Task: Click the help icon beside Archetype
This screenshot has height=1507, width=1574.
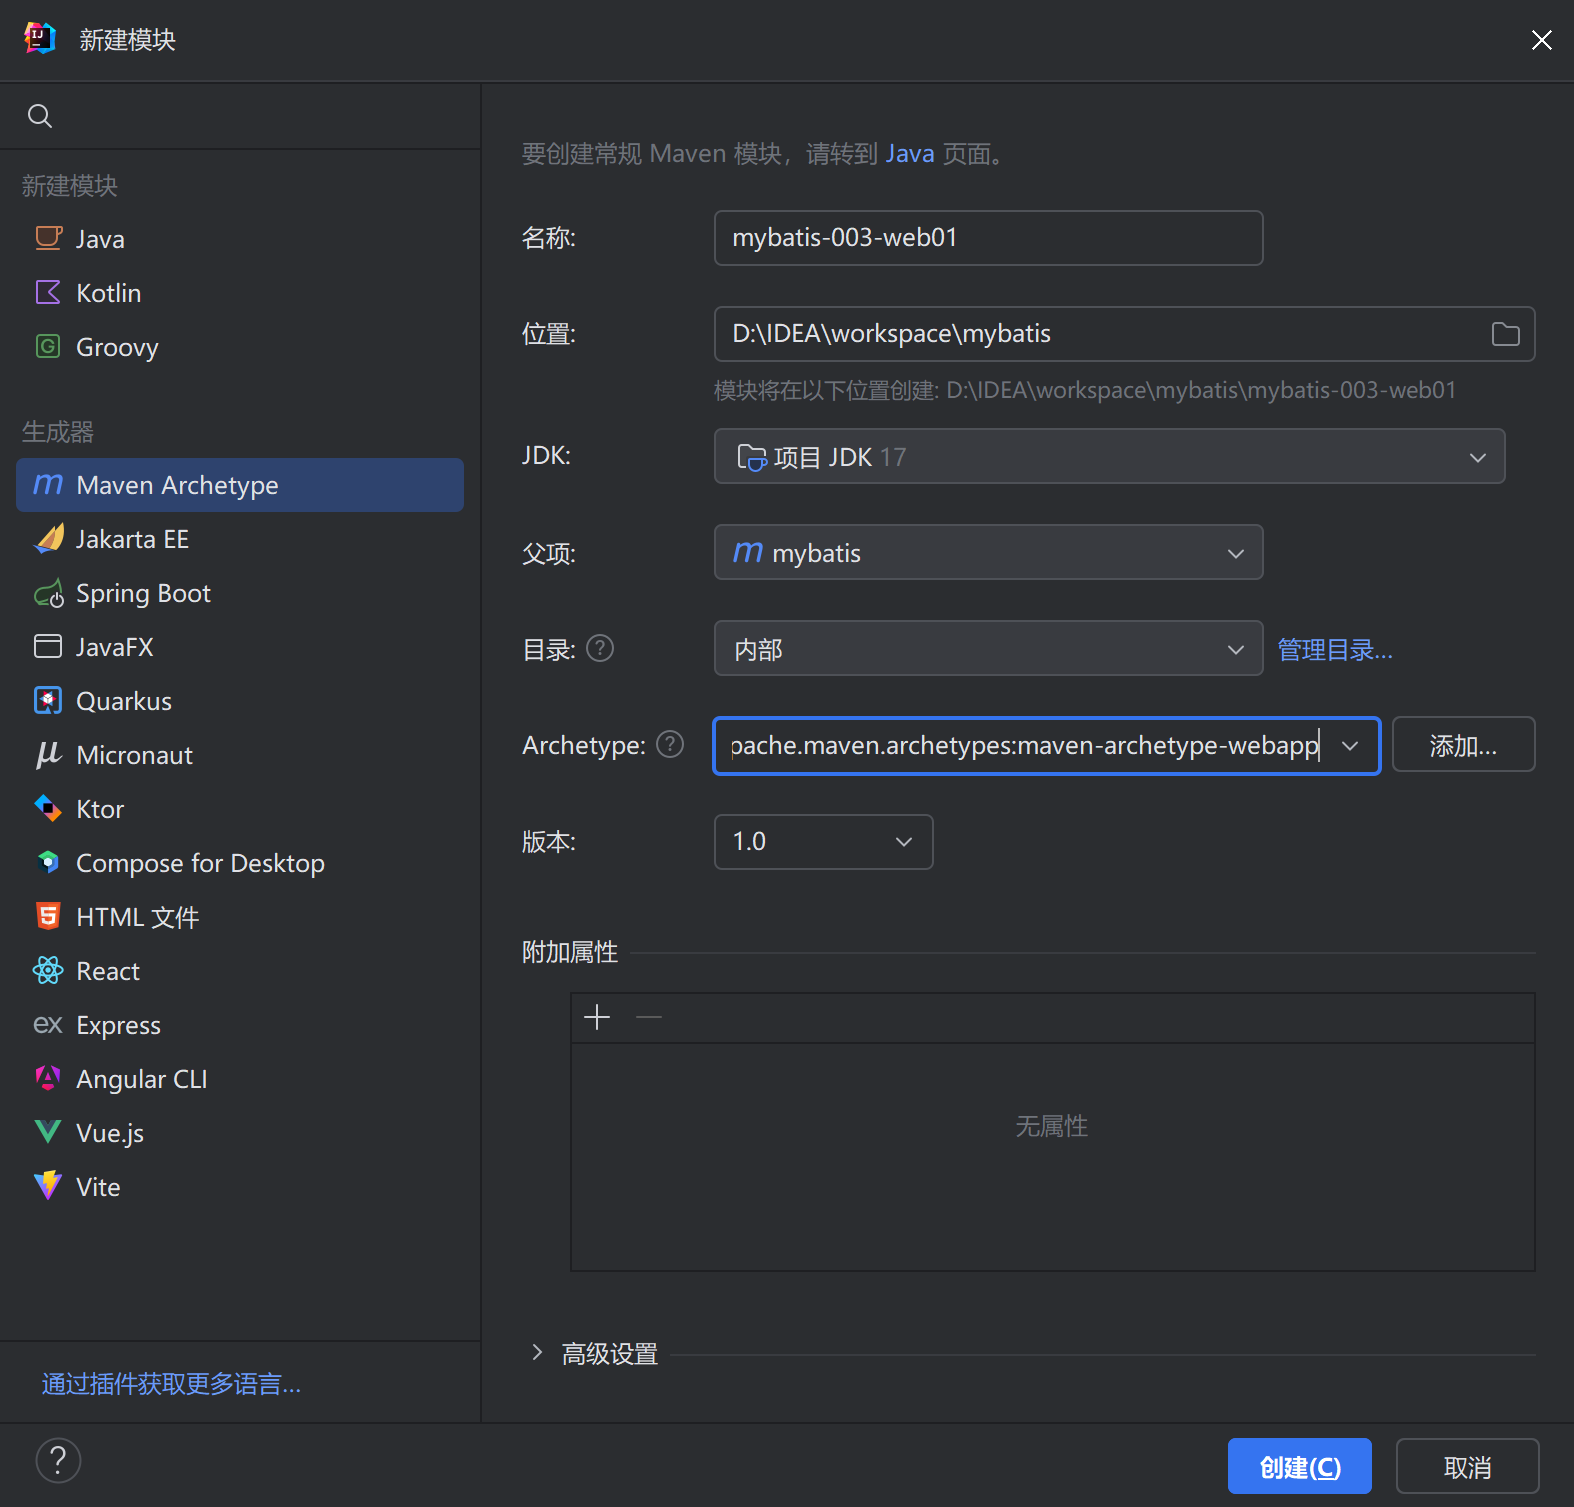Action: click(x=670, y=745)
